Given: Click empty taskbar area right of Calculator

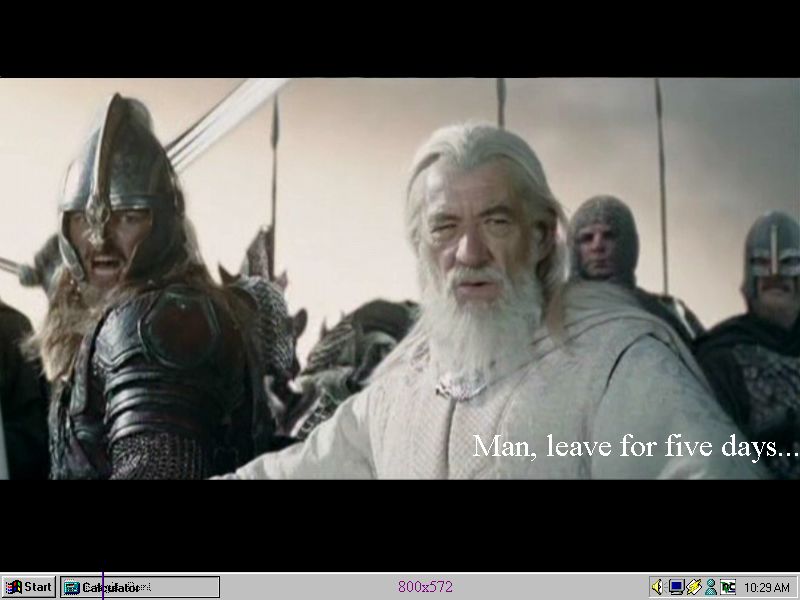Looking at the screenshot, I should point(300,587).
